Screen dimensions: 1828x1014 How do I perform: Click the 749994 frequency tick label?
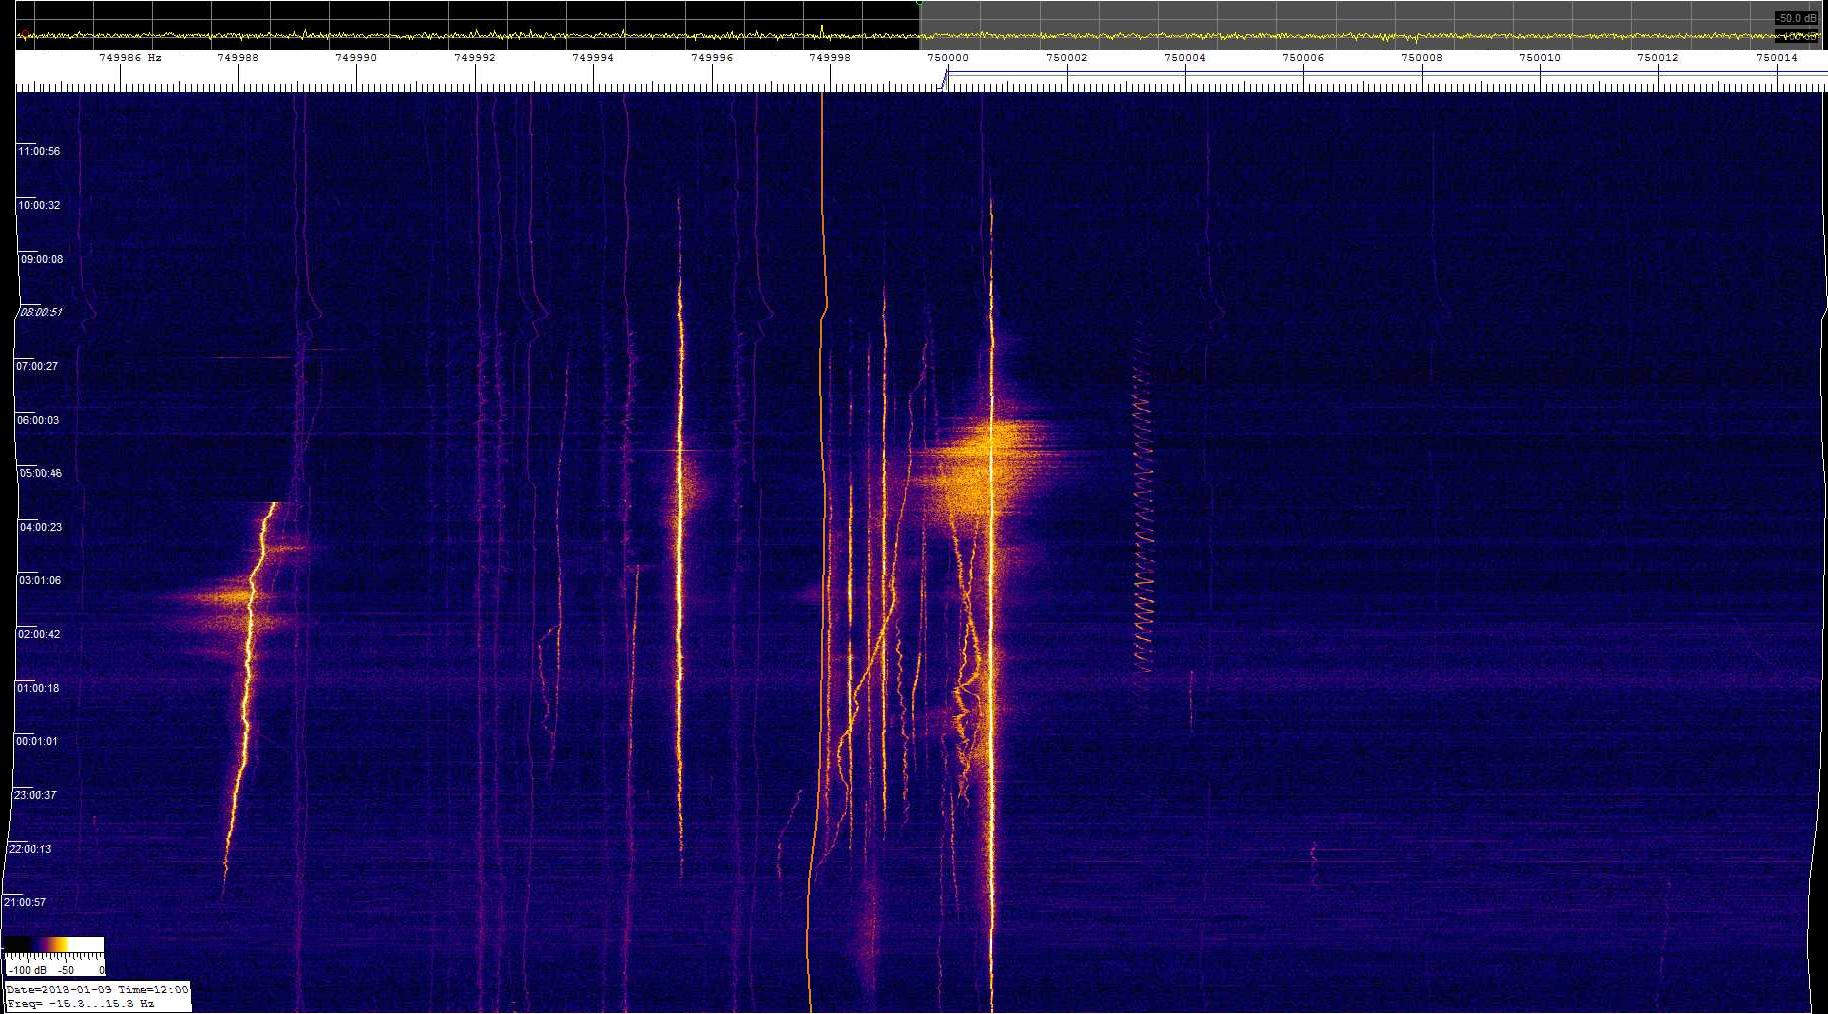click(x=593, y=58)
